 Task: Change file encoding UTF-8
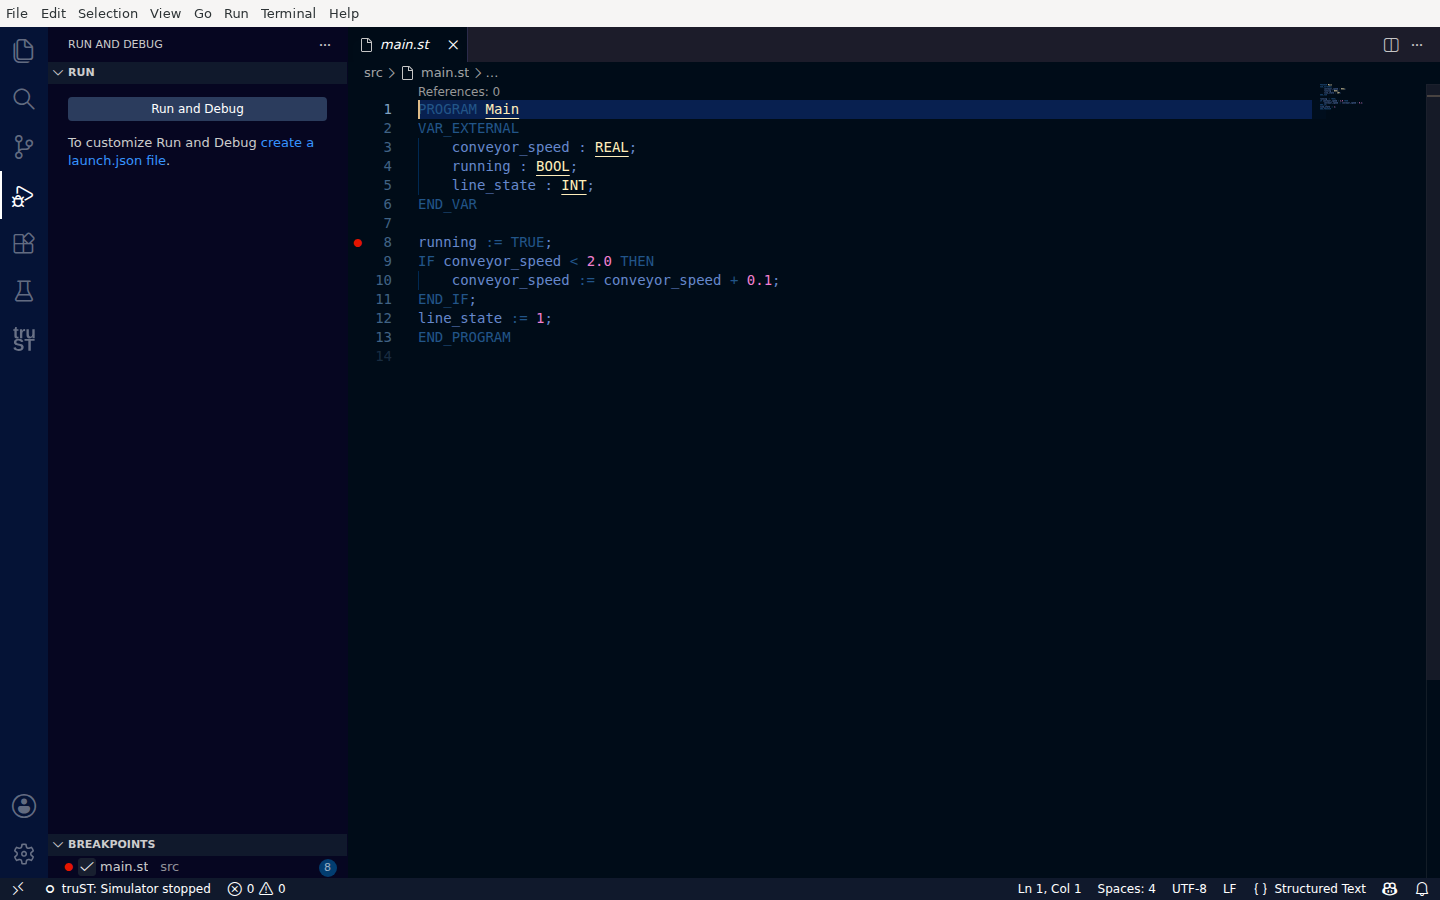point(1189,888)
